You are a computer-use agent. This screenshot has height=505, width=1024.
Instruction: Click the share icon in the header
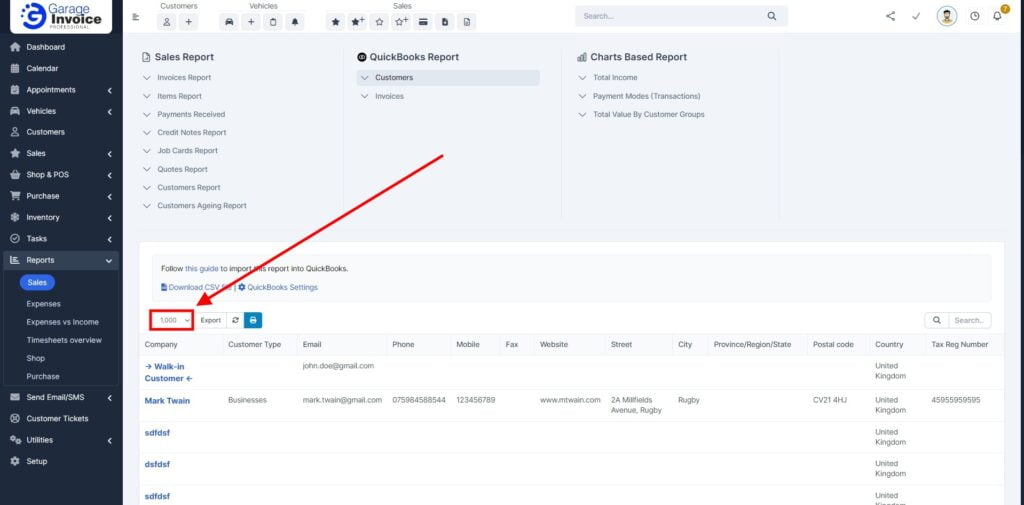(x=890, y=16)
